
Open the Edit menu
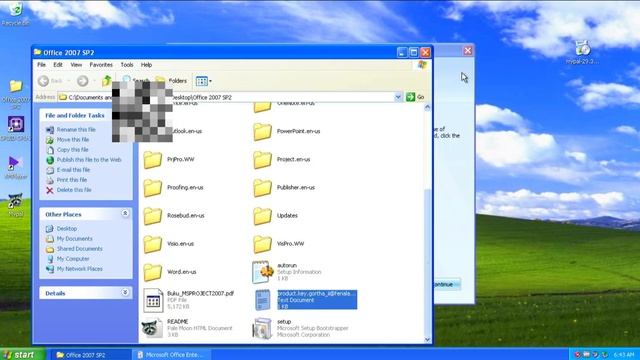(x=58, y=65)
